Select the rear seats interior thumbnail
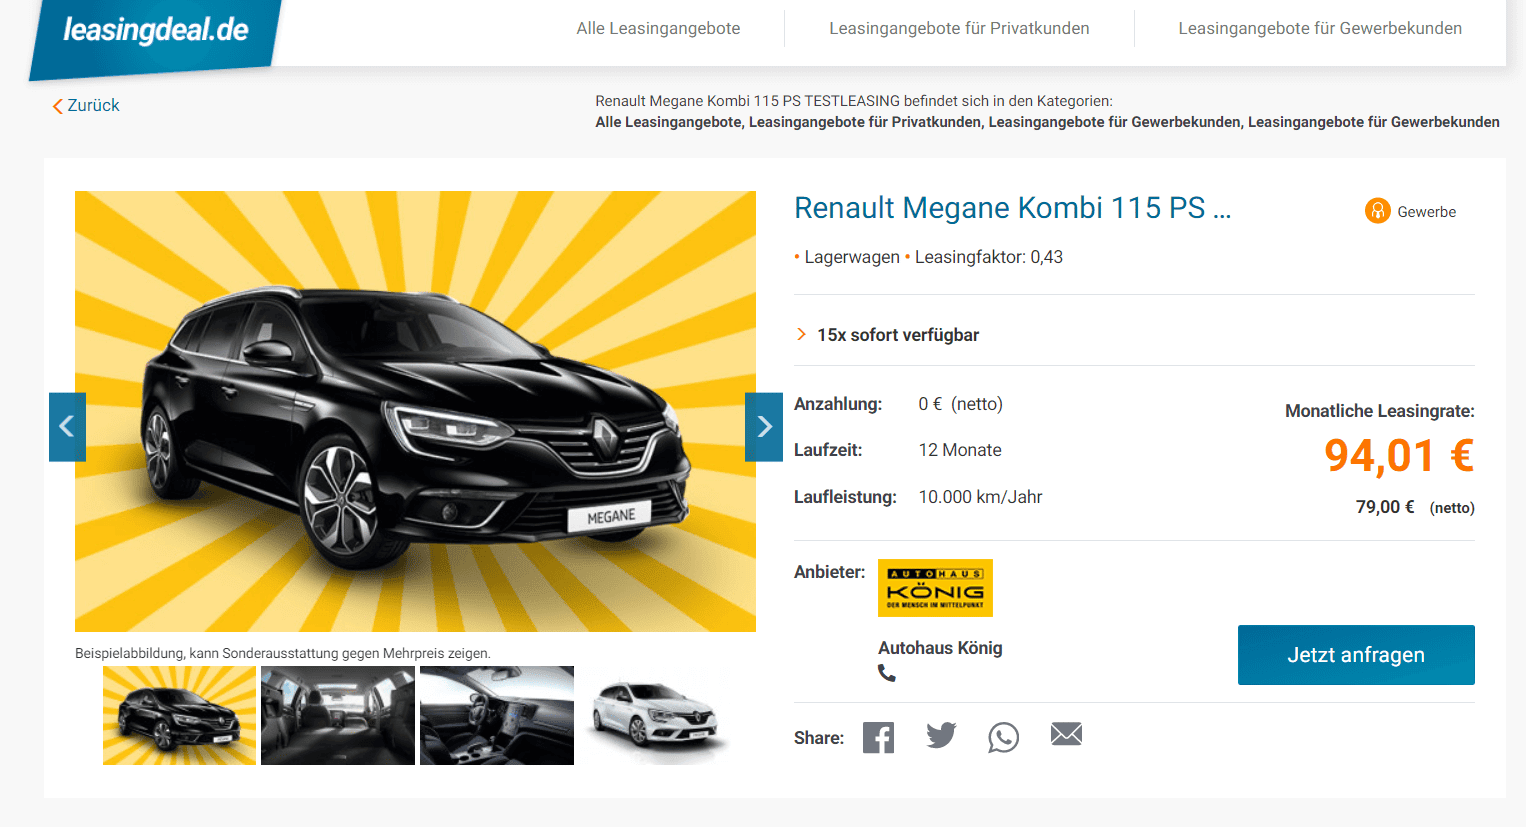This screenshot has height=827, width=1526. [x=338, y=716]
